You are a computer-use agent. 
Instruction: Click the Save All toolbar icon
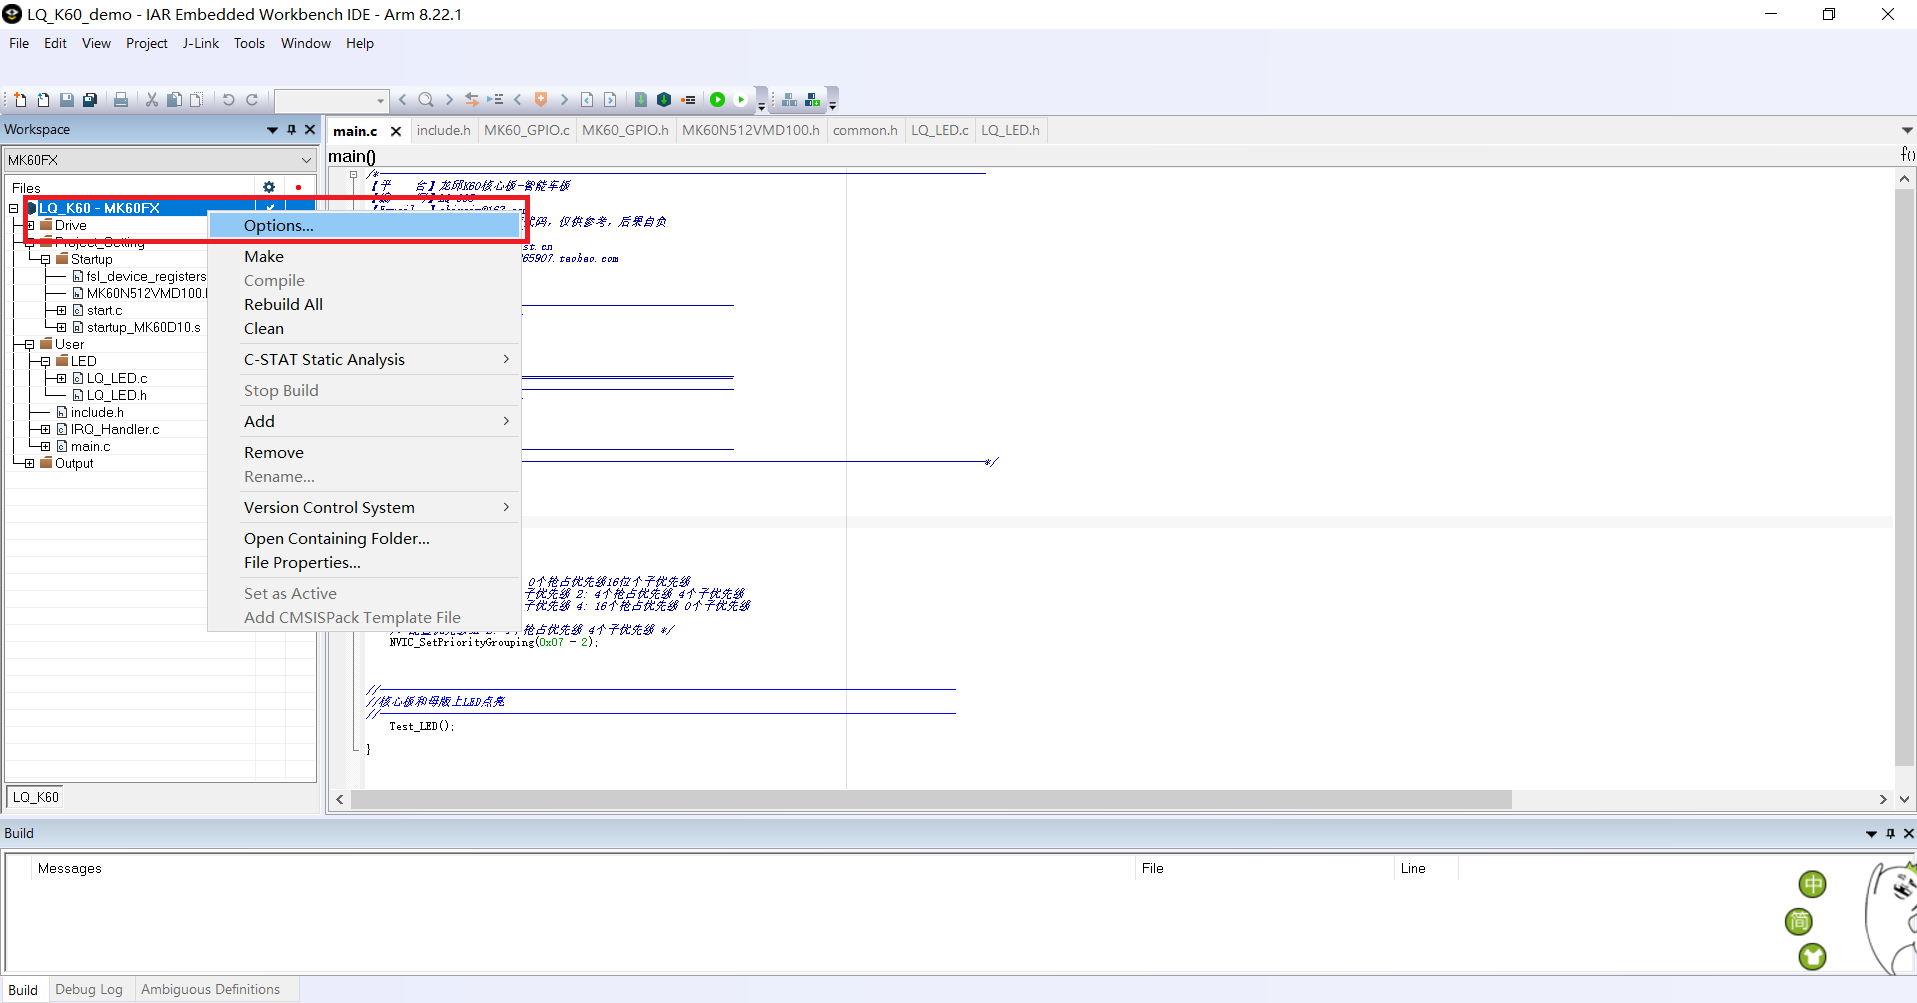click(x=90, y=100)
